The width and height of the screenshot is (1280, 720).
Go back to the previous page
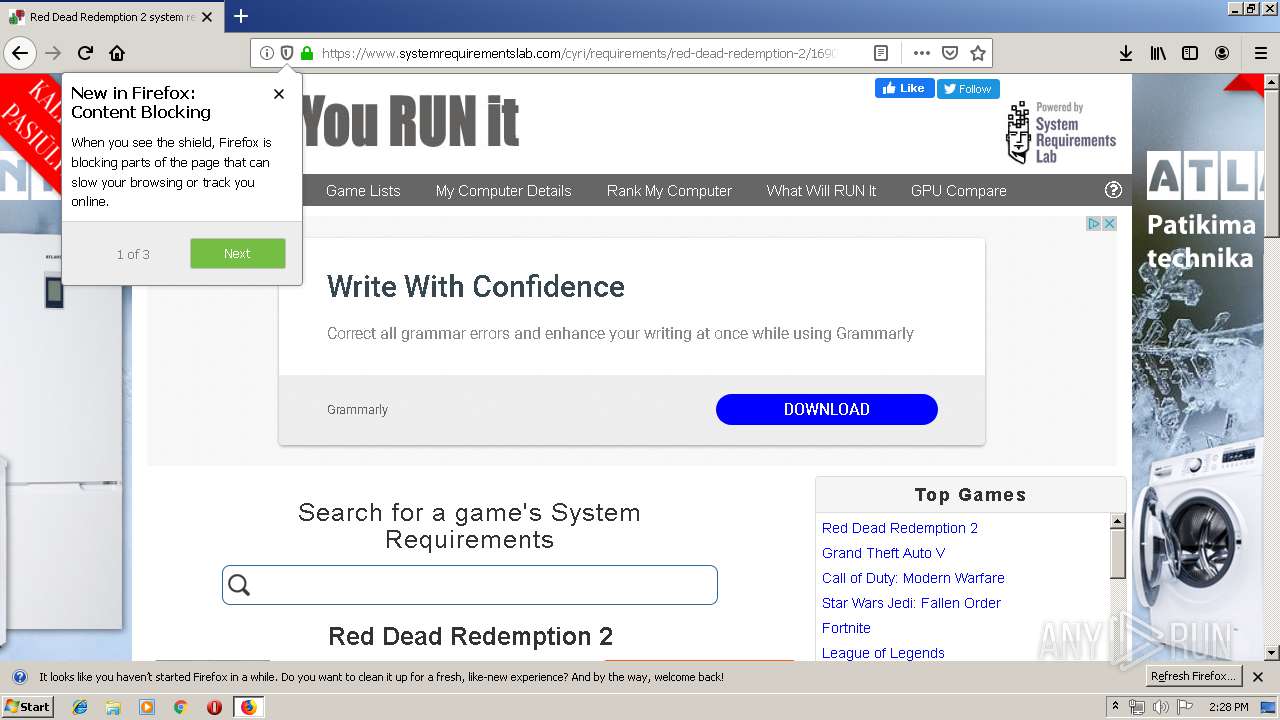[20, 53]
